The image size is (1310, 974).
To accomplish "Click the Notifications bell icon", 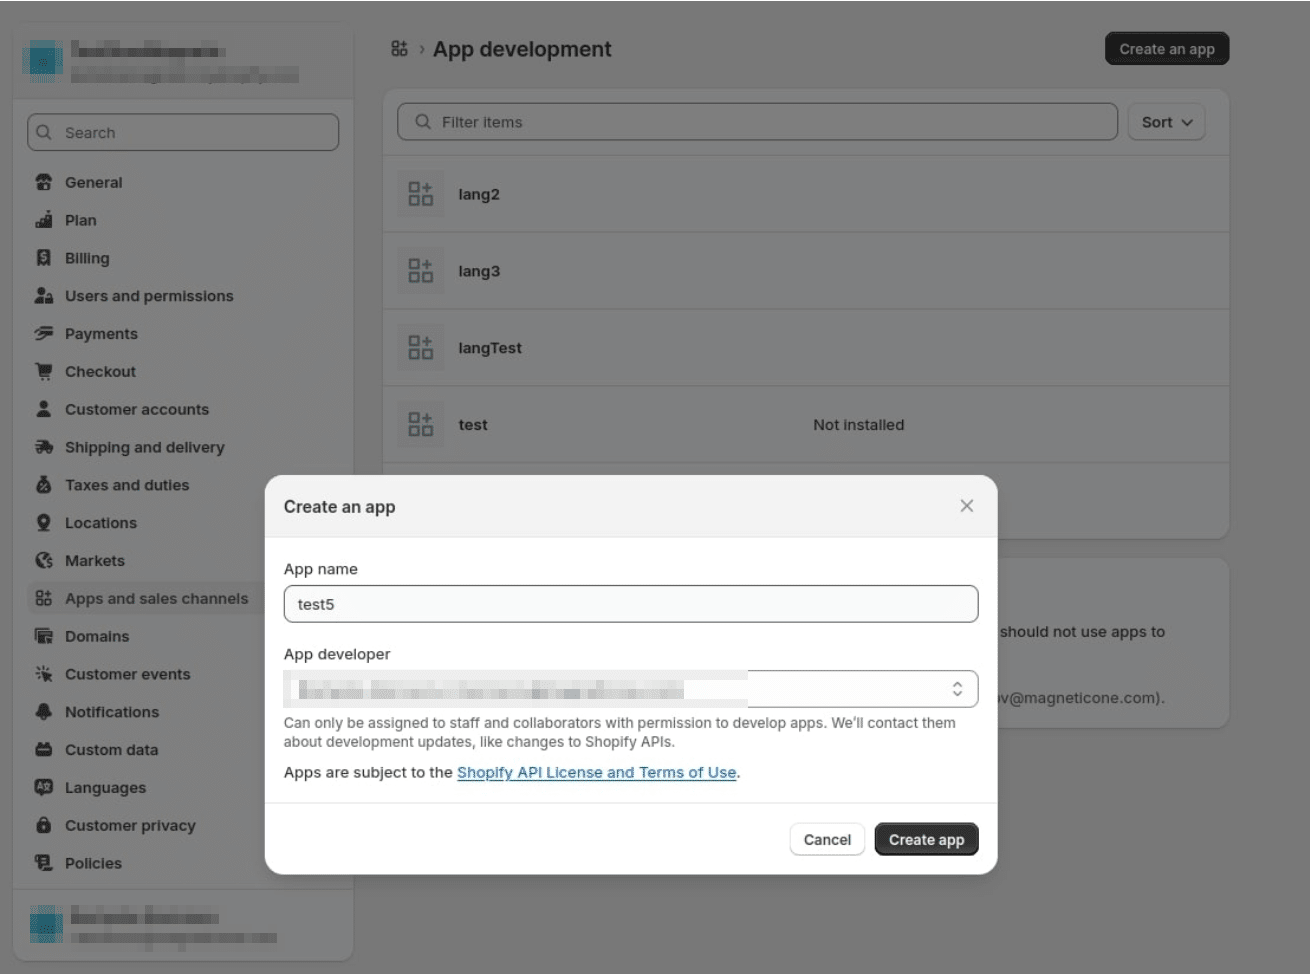I will (x=44, y=712).
